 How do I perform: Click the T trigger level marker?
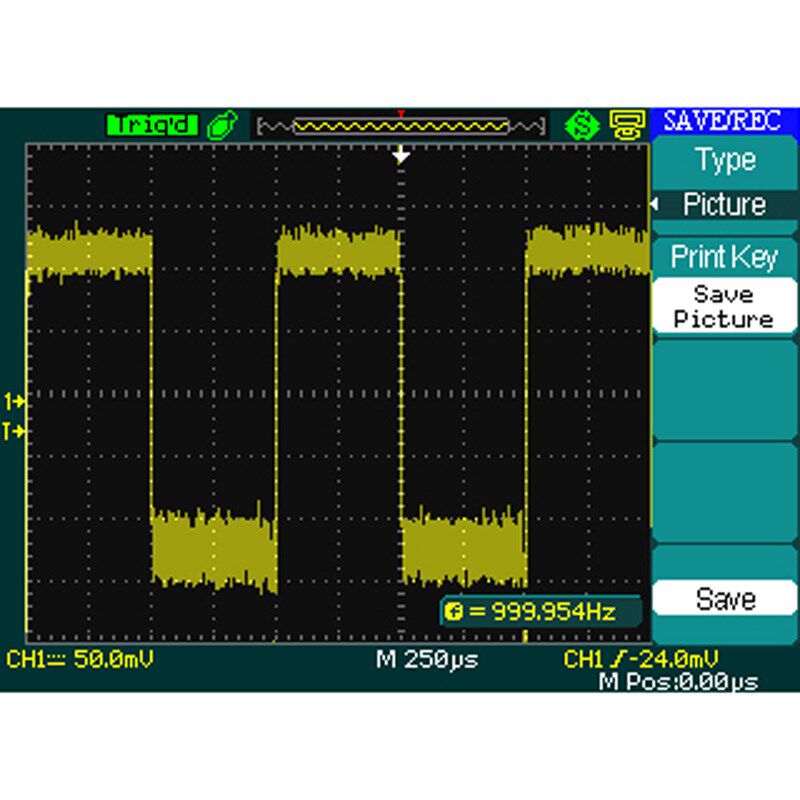pyautogui.click(x=14, y=432)
